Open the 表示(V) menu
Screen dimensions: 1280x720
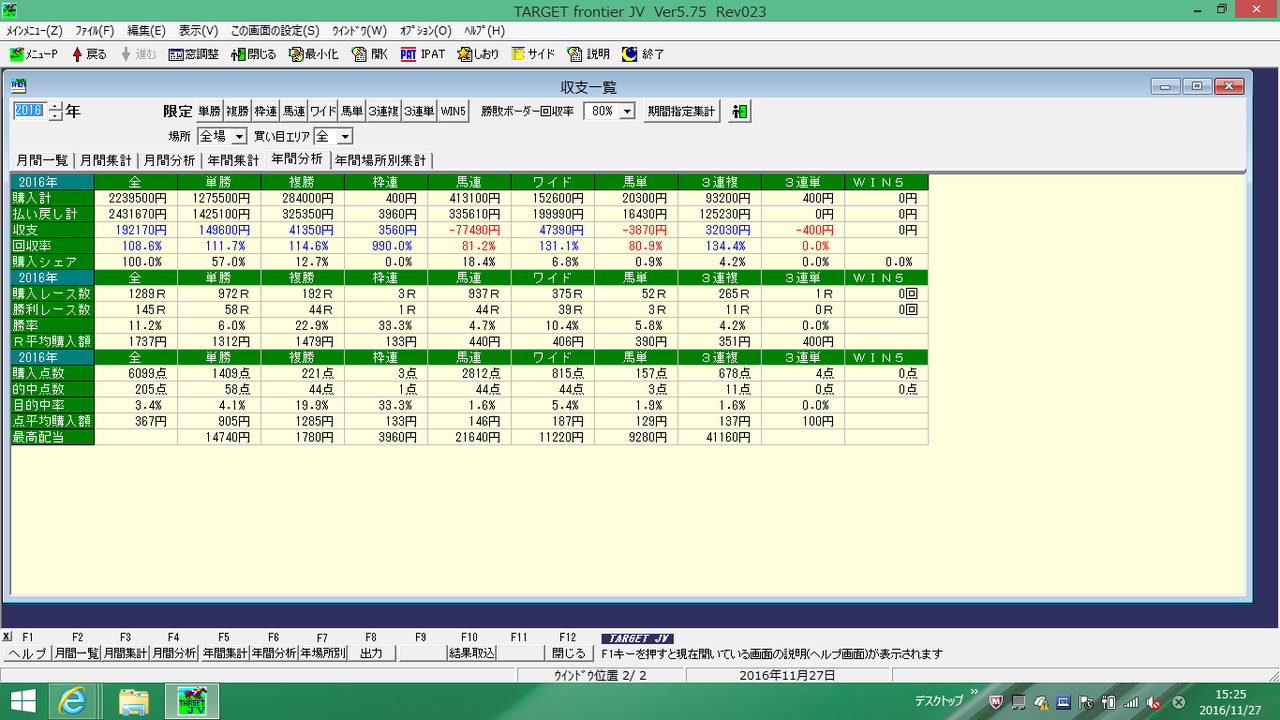[x=198, y=31]
